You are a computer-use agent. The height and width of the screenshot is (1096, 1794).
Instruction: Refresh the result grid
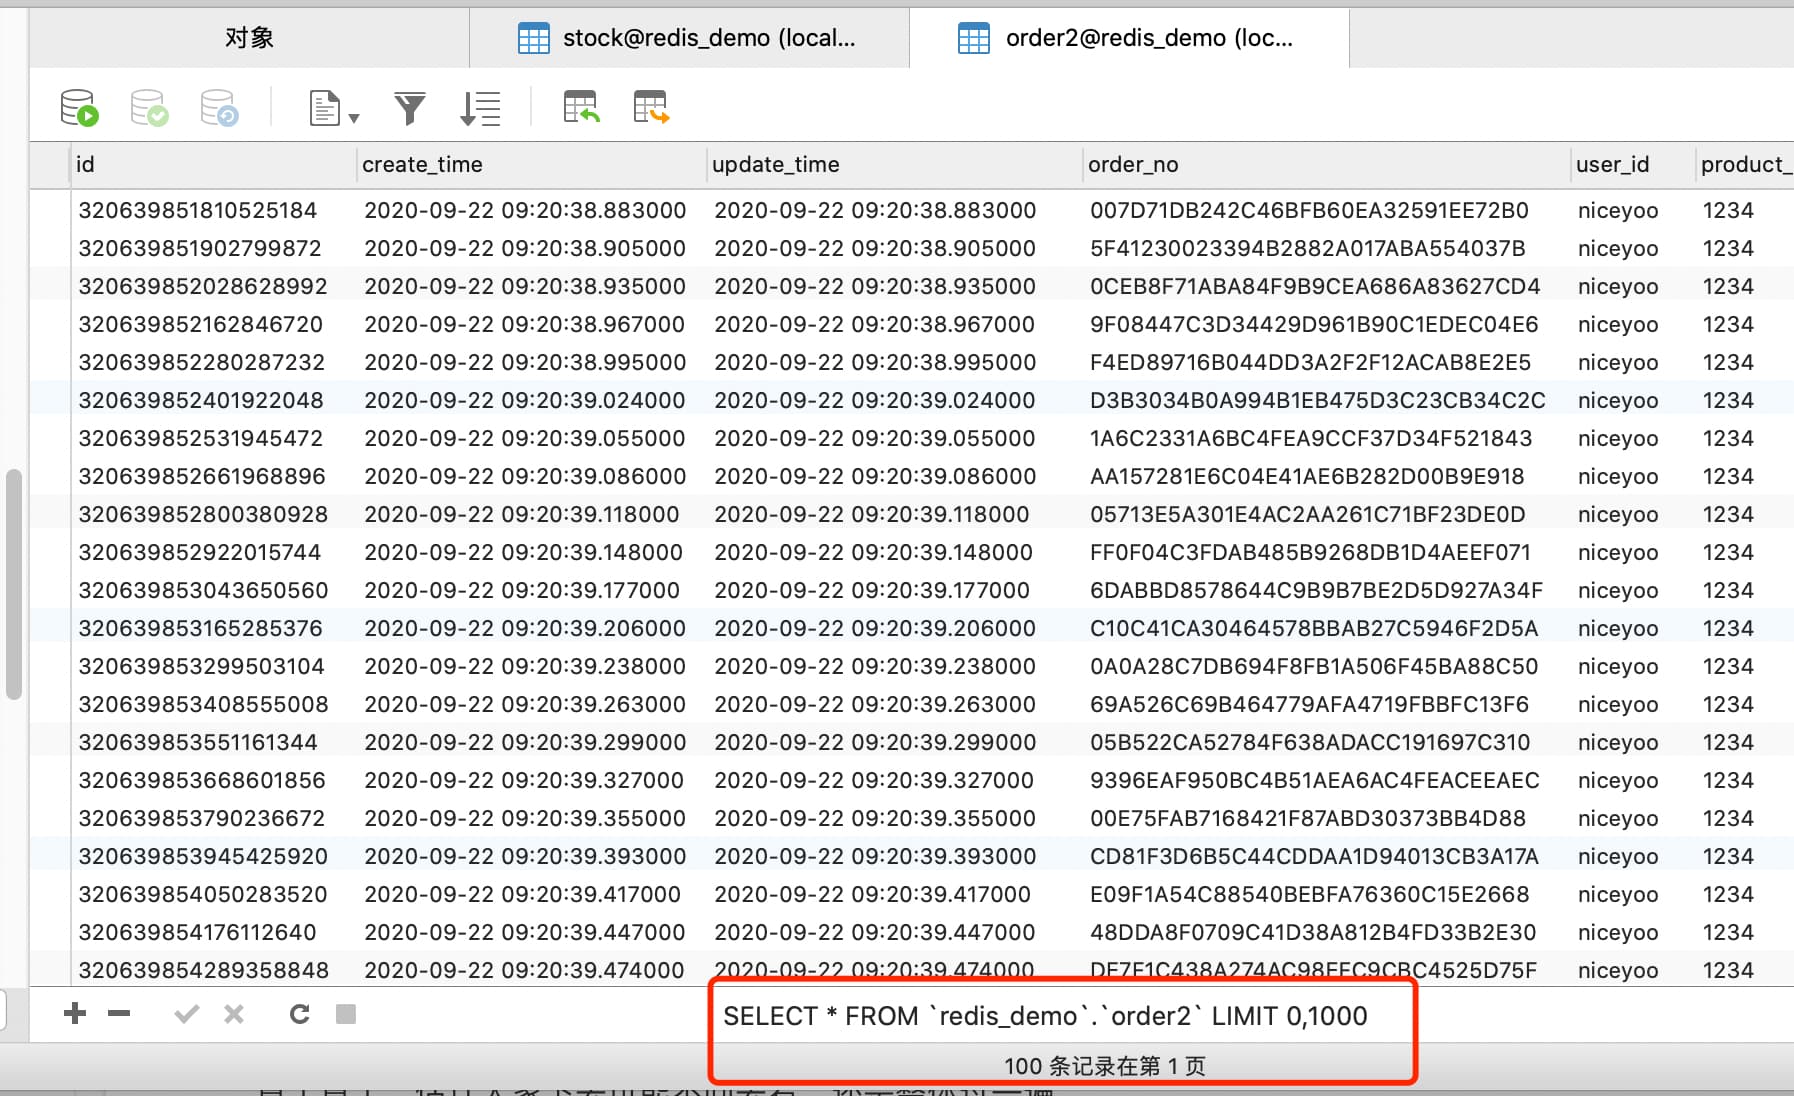[298, 1013]
